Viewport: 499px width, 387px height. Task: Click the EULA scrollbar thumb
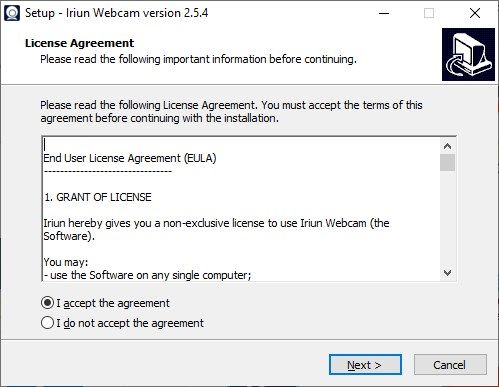point(447,162)
